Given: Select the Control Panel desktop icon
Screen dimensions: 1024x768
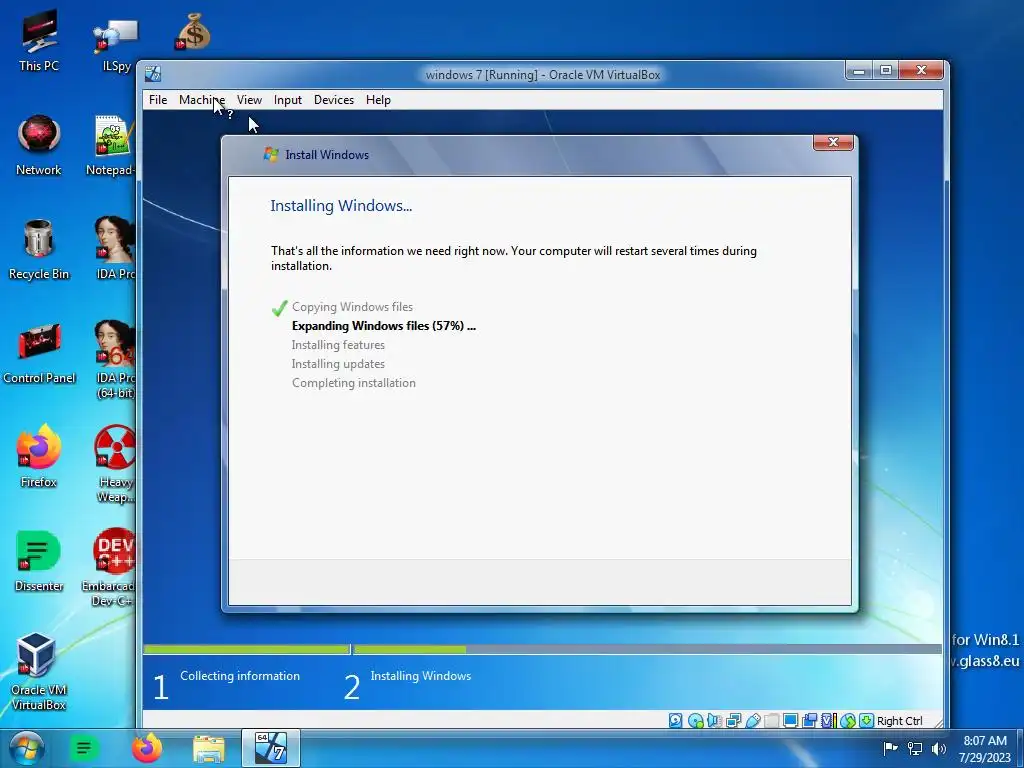Looking at the screenshot, I should 39,353.
